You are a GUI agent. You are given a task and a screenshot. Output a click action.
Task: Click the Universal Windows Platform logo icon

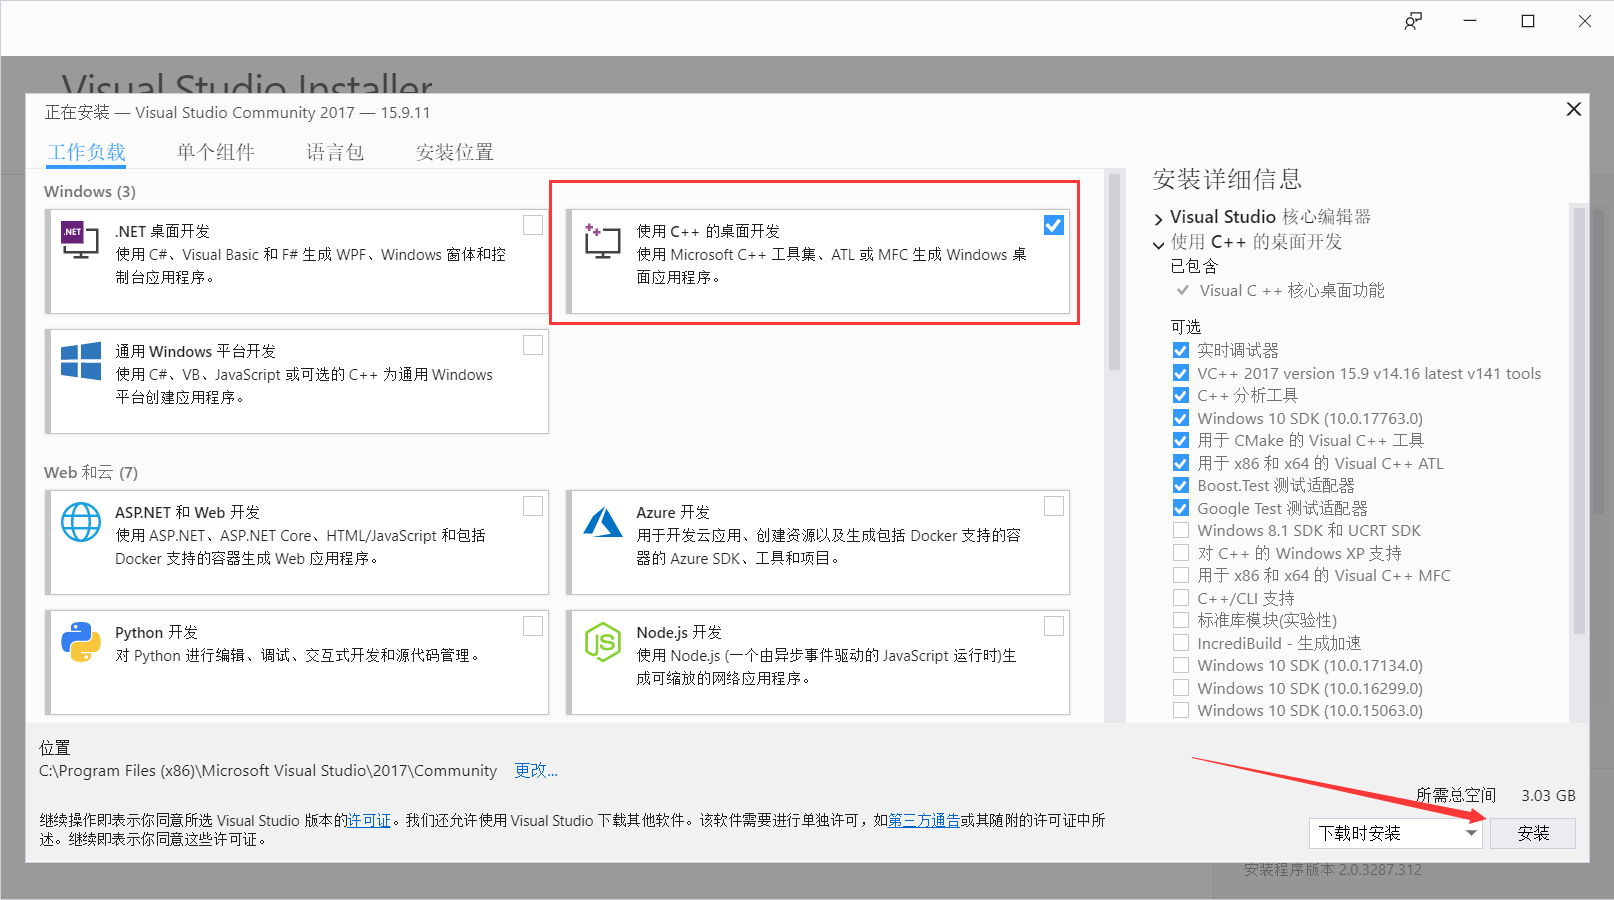81,361
